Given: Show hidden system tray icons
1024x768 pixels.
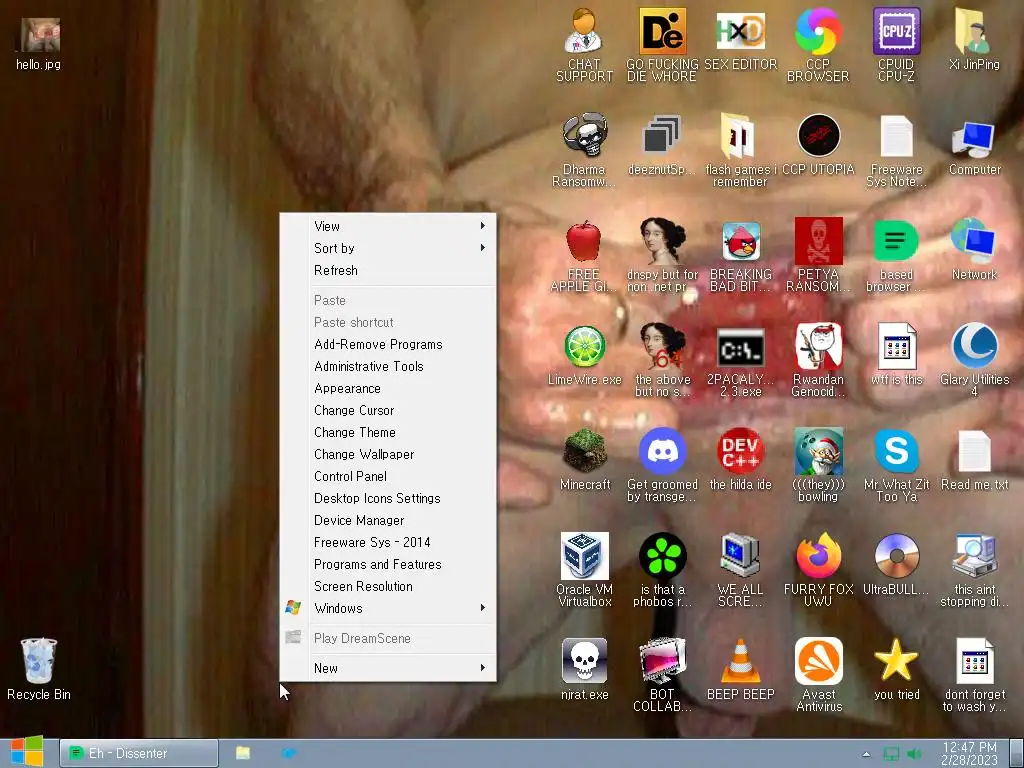Looking at the screenshot, I should [x=866, y=754].
